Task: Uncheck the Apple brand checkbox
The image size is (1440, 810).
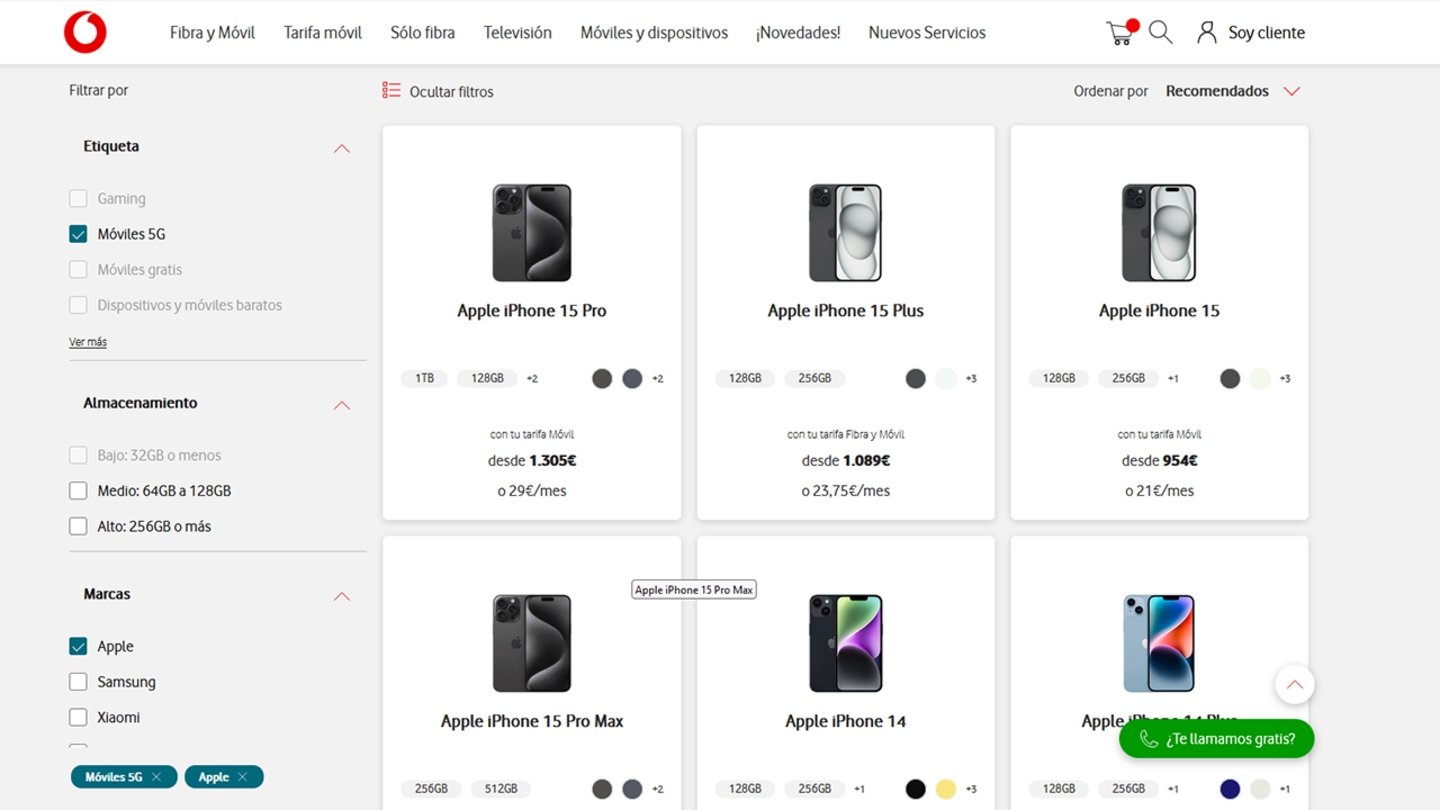Action: 78,646
